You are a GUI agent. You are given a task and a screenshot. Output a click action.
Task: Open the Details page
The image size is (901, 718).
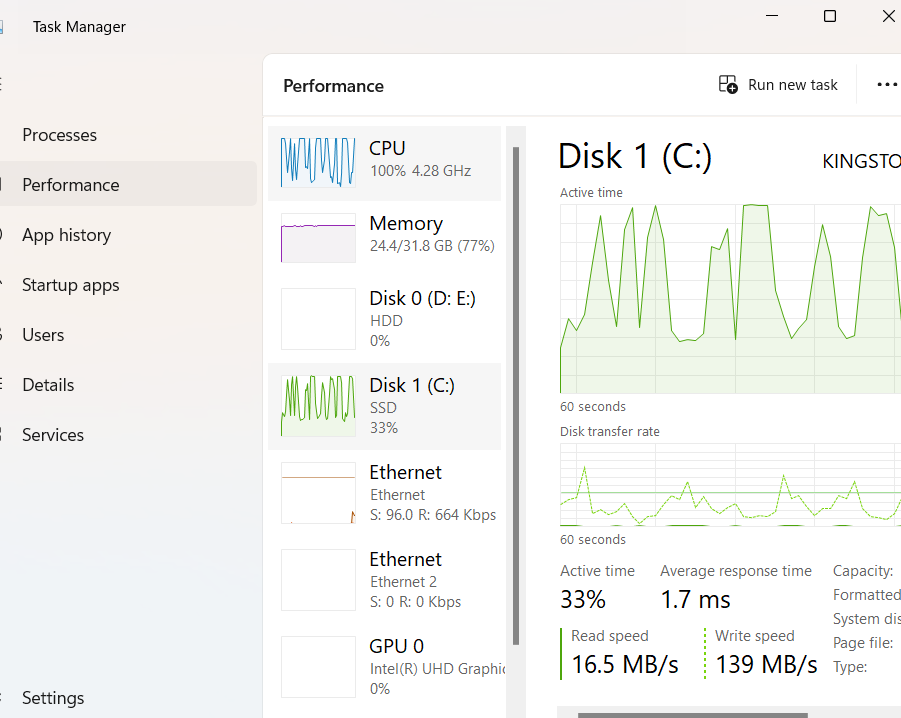coord(48,385)
